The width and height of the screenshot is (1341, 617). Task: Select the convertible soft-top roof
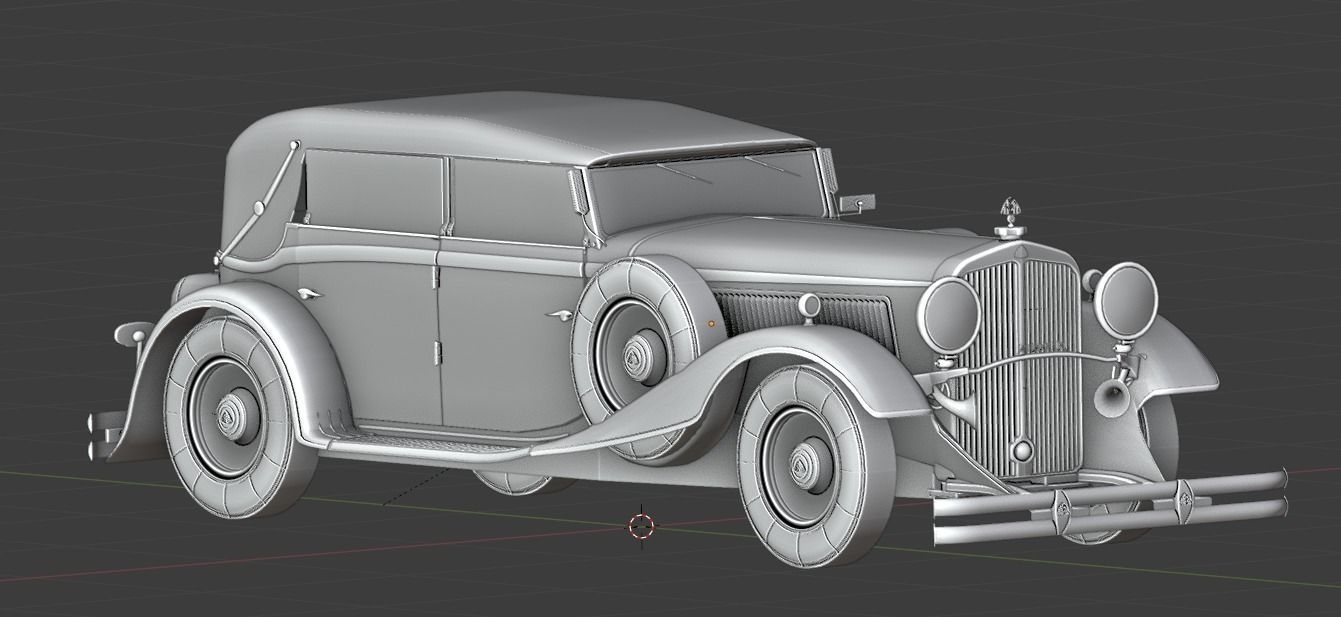(x=520, y=130)
